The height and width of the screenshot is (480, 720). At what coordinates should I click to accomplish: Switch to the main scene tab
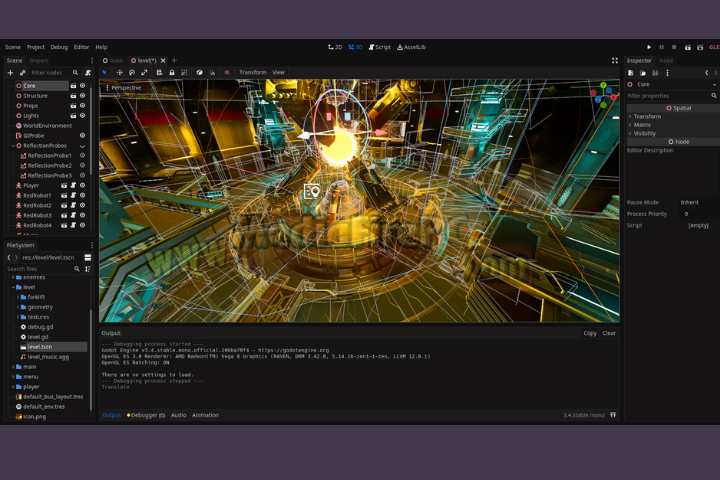113,61
